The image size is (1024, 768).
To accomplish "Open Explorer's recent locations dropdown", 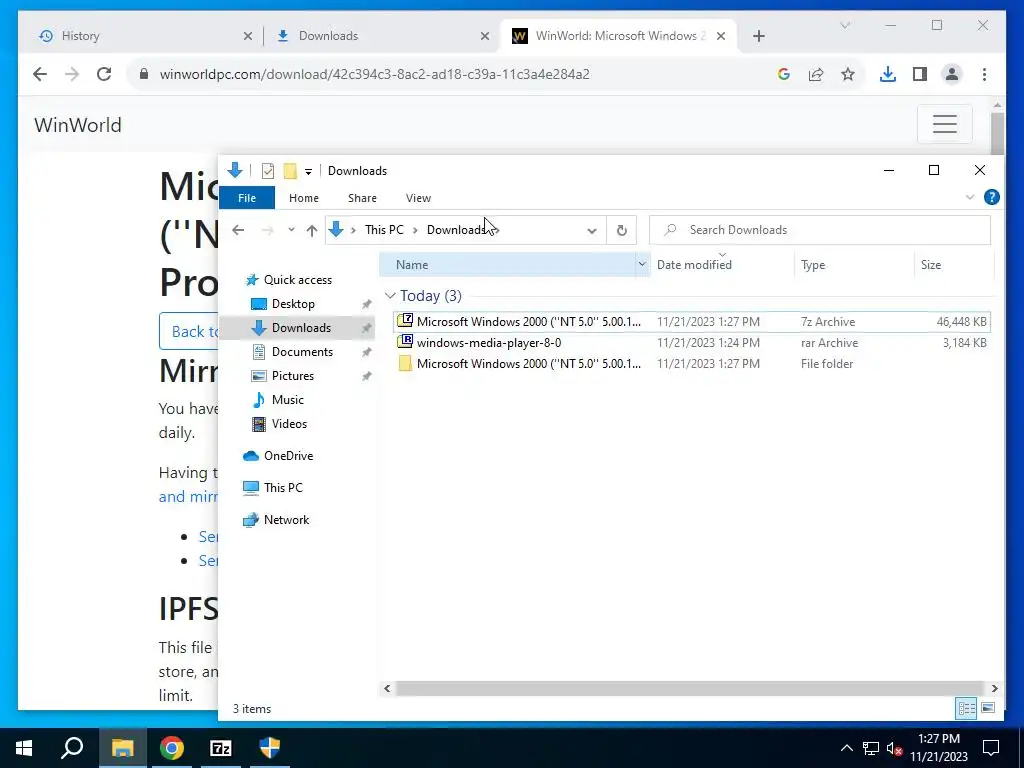I will point(291,230).
